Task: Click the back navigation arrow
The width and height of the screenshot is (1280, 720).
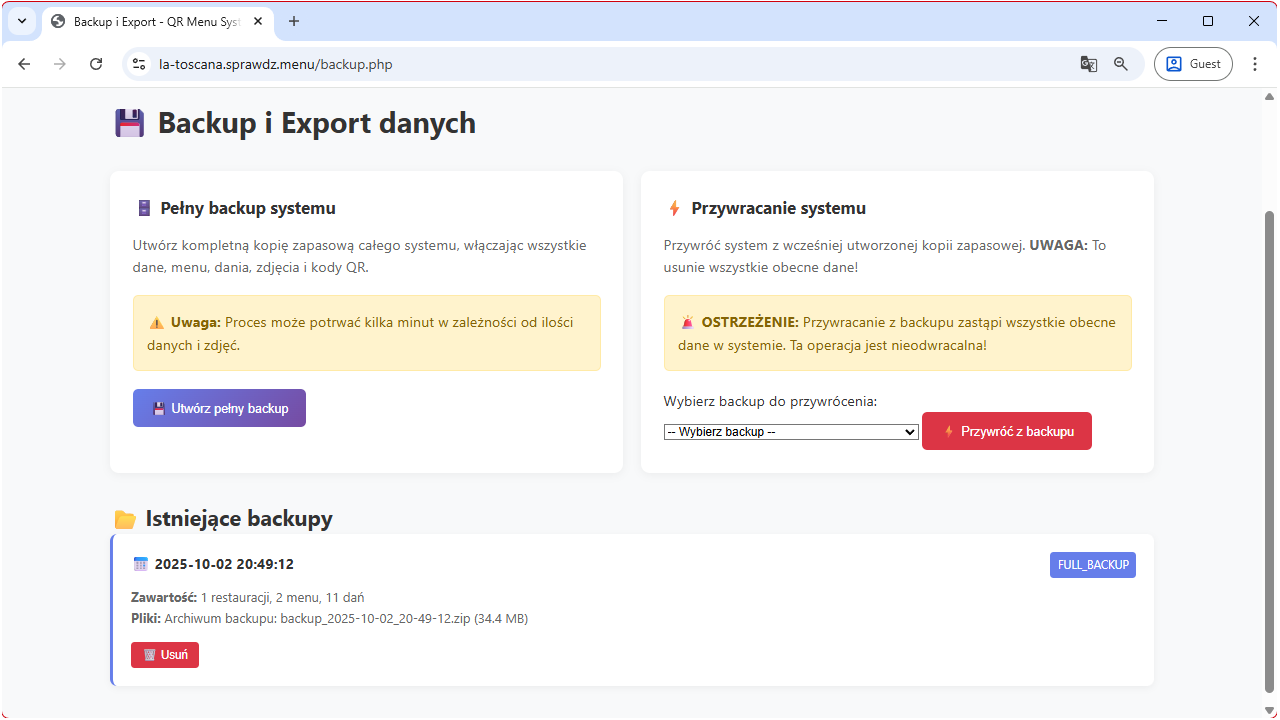Action: point(24,63)
